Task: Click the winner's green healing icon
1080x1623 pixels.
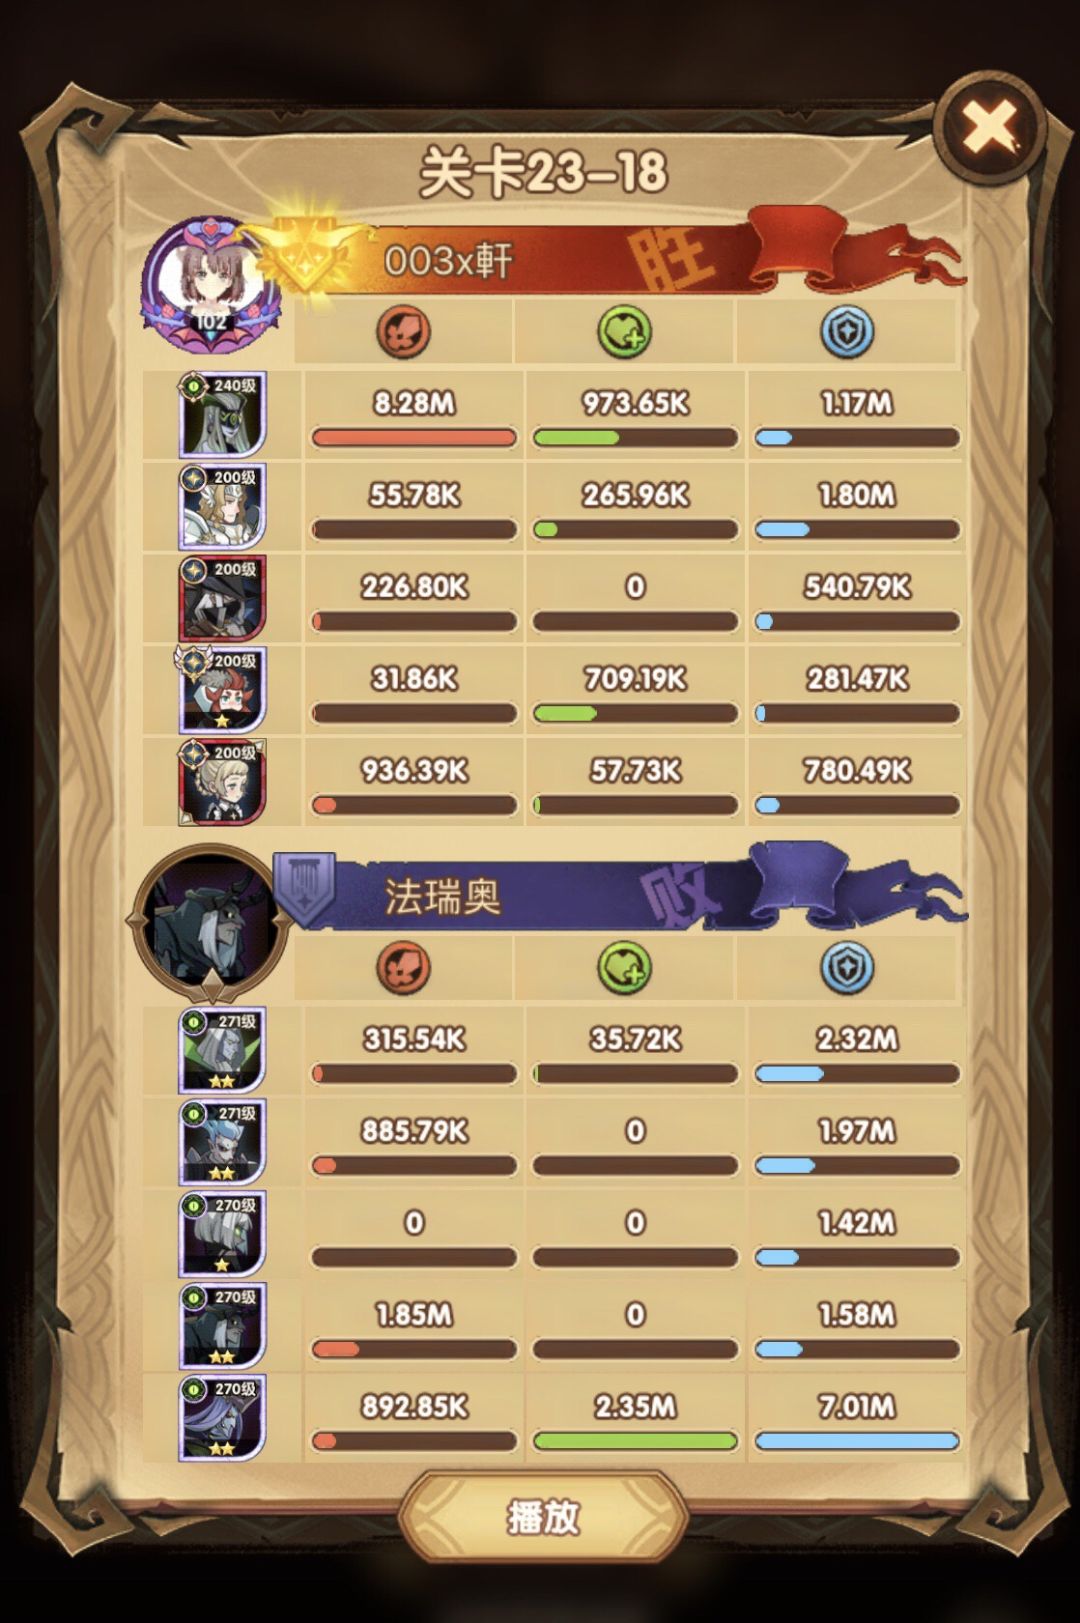Action: coord(625,331)
